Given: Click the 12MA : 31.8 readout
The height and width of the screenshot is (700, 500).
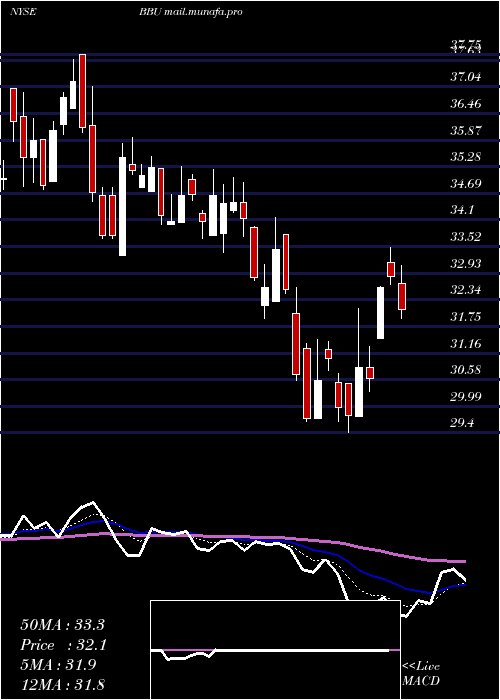Looking at the screenshot, I should tap(62, 684).
